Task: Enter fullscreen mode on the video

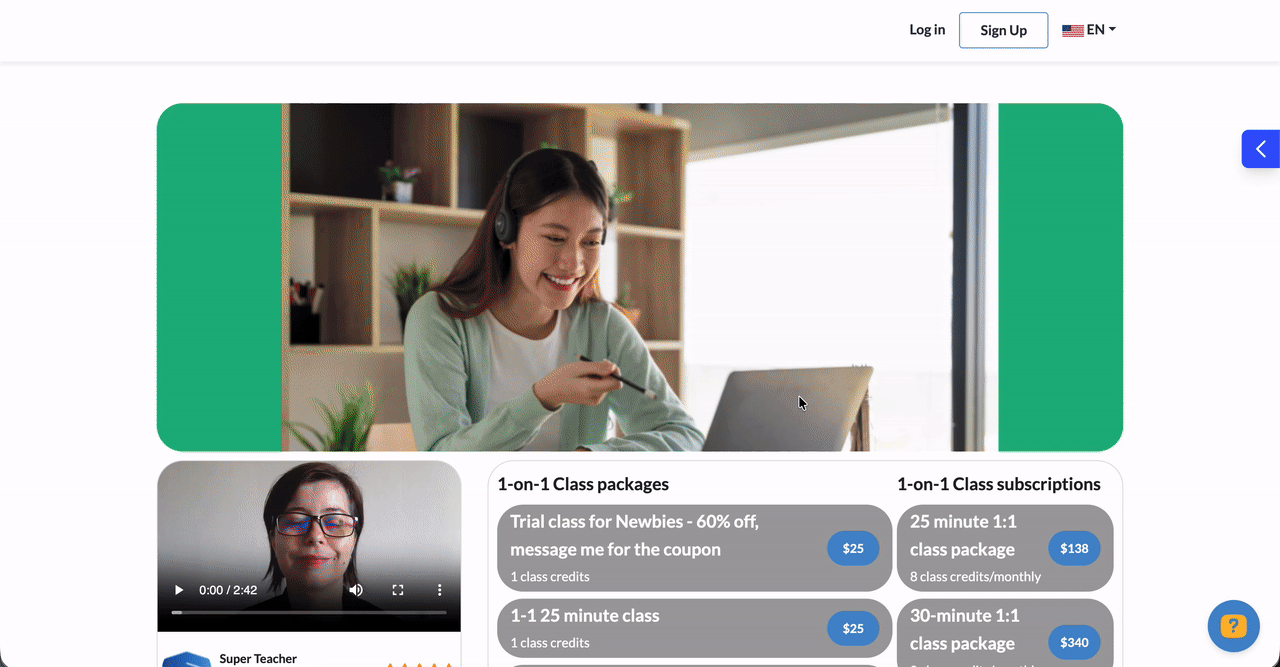Action: tap(398, 590)
